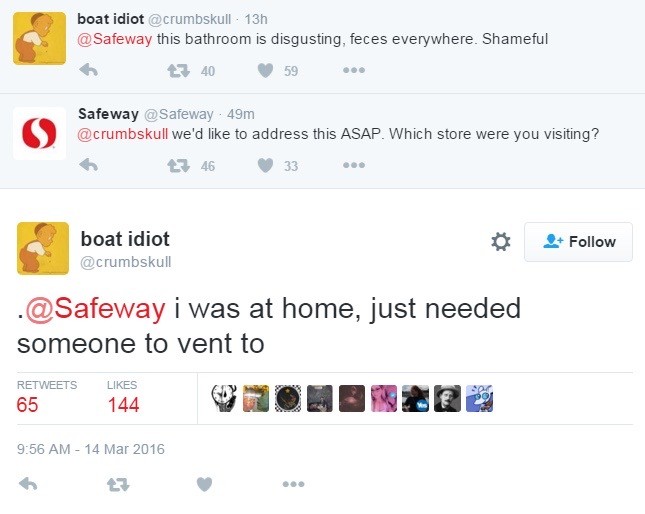Like the tweet with 59 likes
Viewport: 645px width, 514px height.
pyautogui.click(x=265, y=70)
